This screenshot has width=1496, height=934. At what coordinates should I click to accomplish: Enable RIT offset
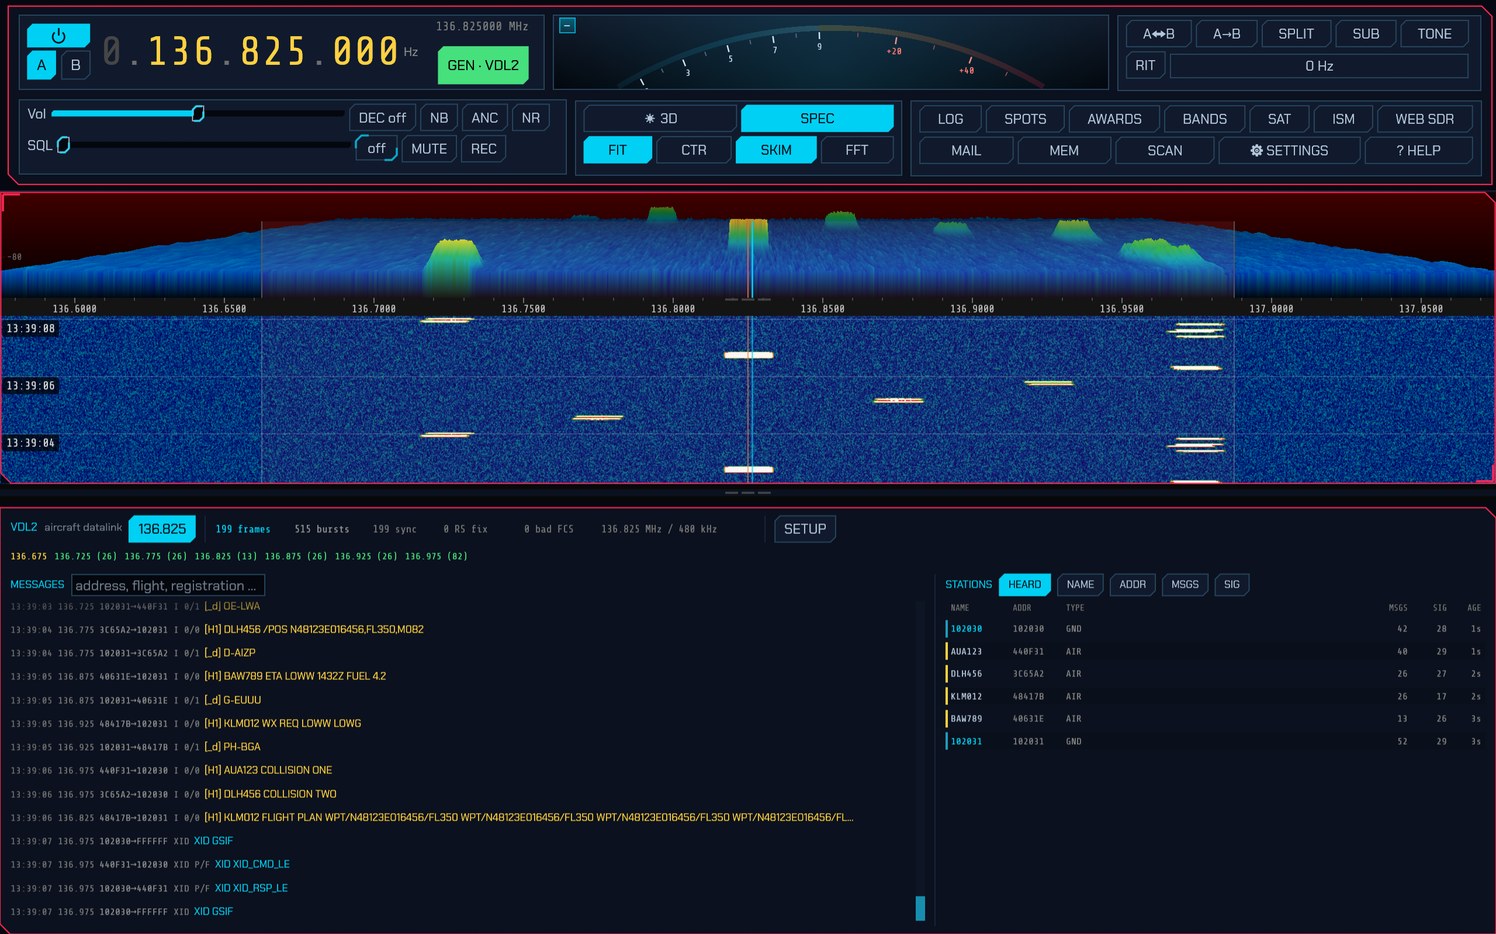[x=1145, y=66]
